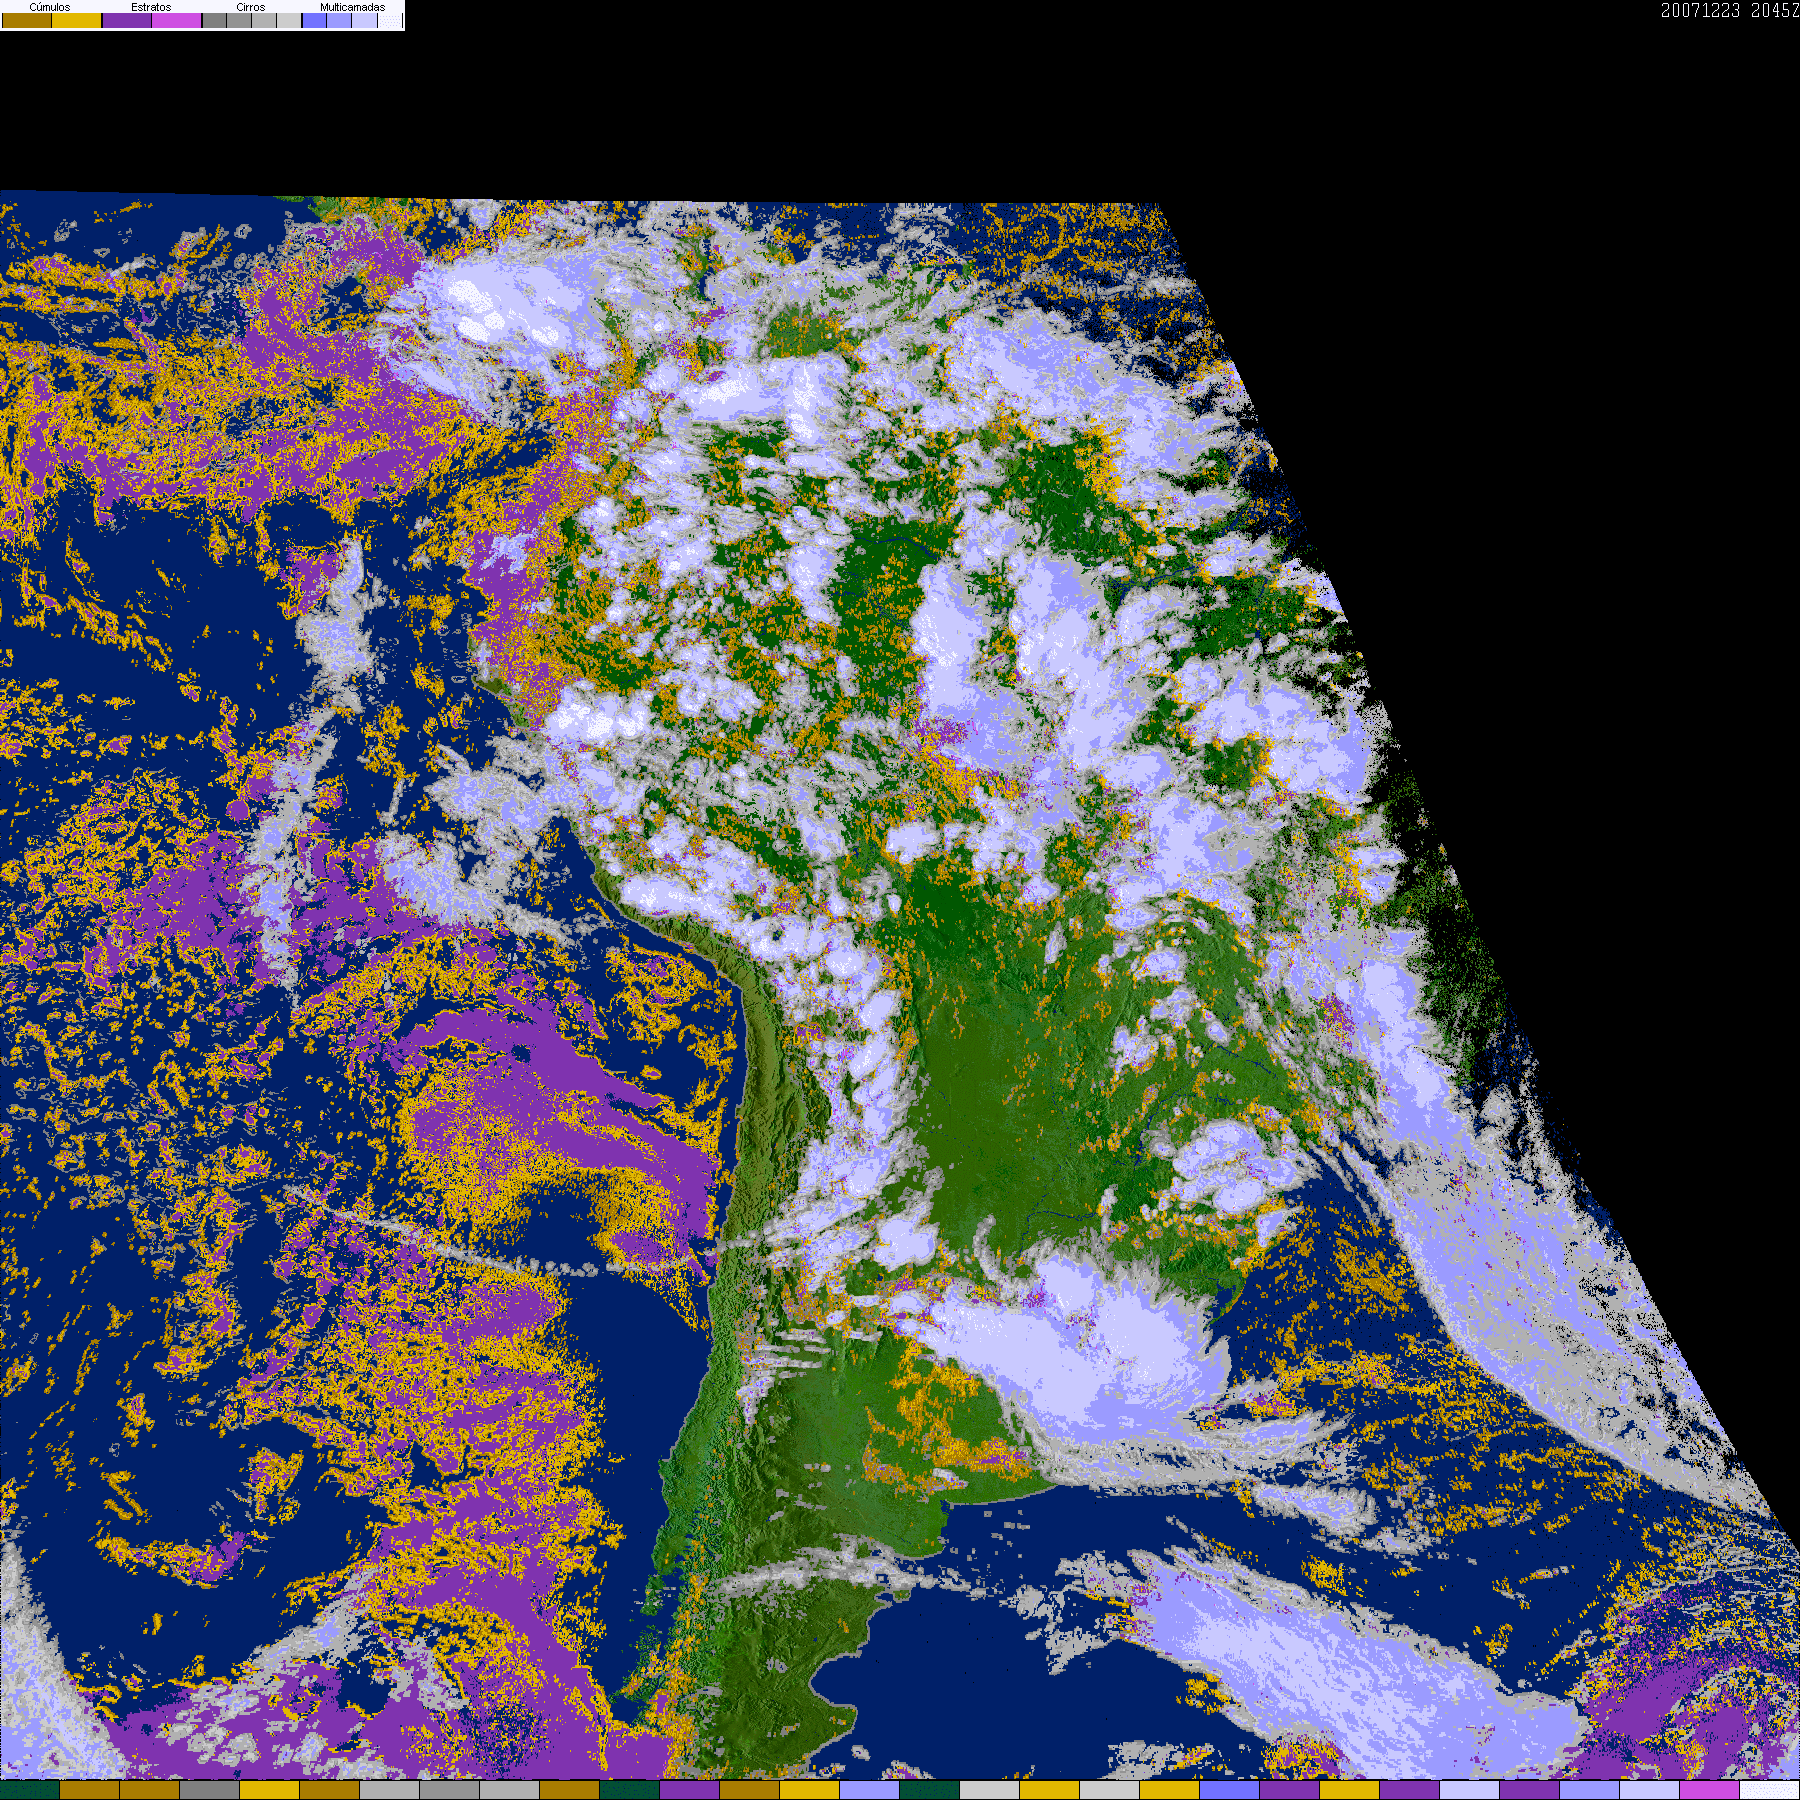The width and height of the screenshot is (1800, 1800).
Task: Pick the darkest gray Cirros legend swatch
Action: pyautogui.click(x=215, y=20)
